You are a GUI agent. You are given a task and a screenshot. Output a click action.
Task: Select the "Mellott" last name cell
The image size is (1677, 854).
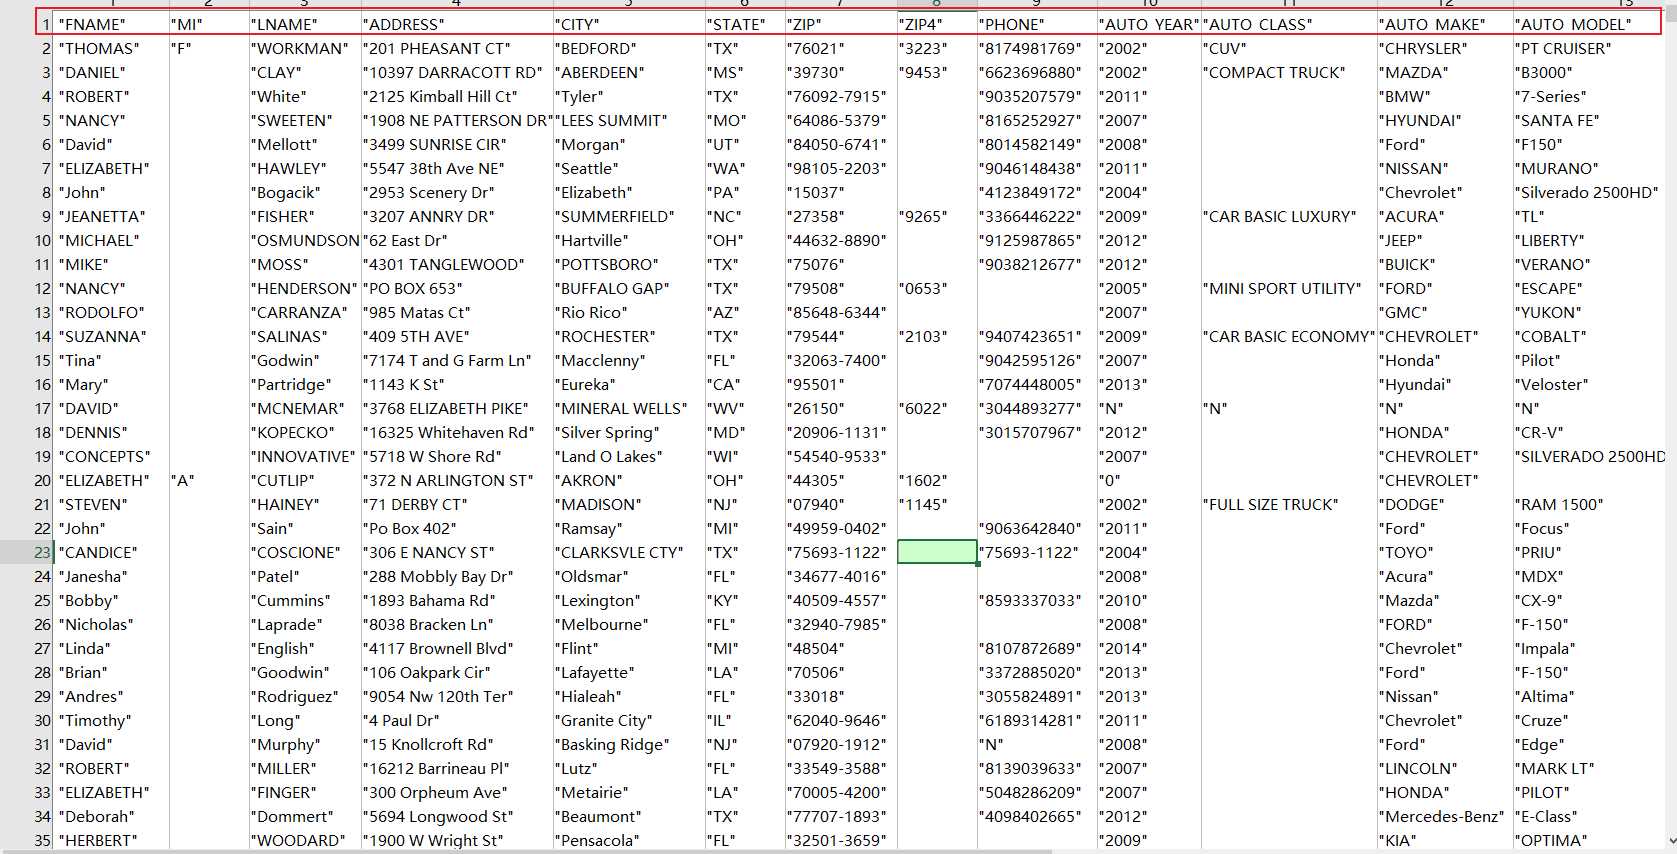coord(305,144)
